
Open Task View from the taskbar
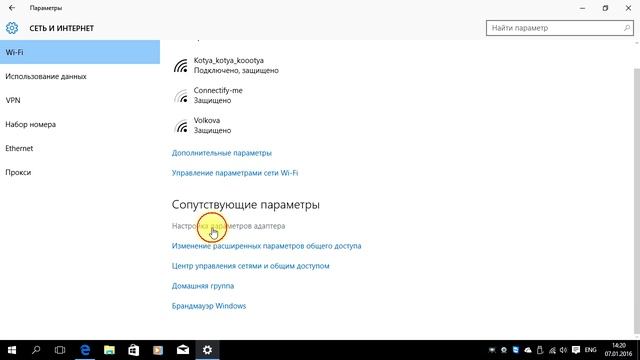pyautogui.click(x=60, y=350)
